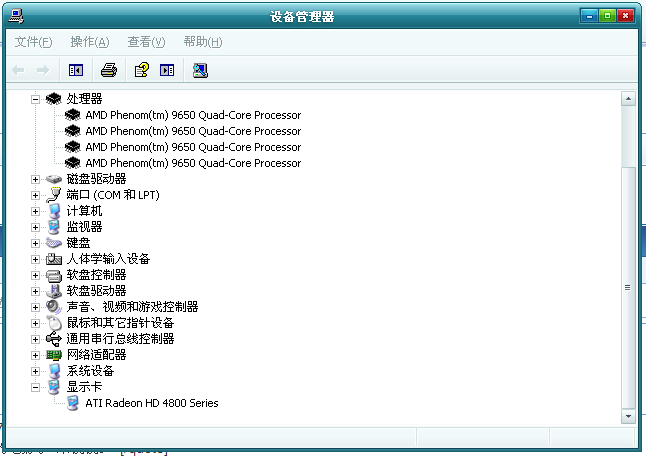Expand the 鼠标和其它指针设备 node
Image resolution: width=646 pixels, height=457 pixels.
(x=35, y=323)
